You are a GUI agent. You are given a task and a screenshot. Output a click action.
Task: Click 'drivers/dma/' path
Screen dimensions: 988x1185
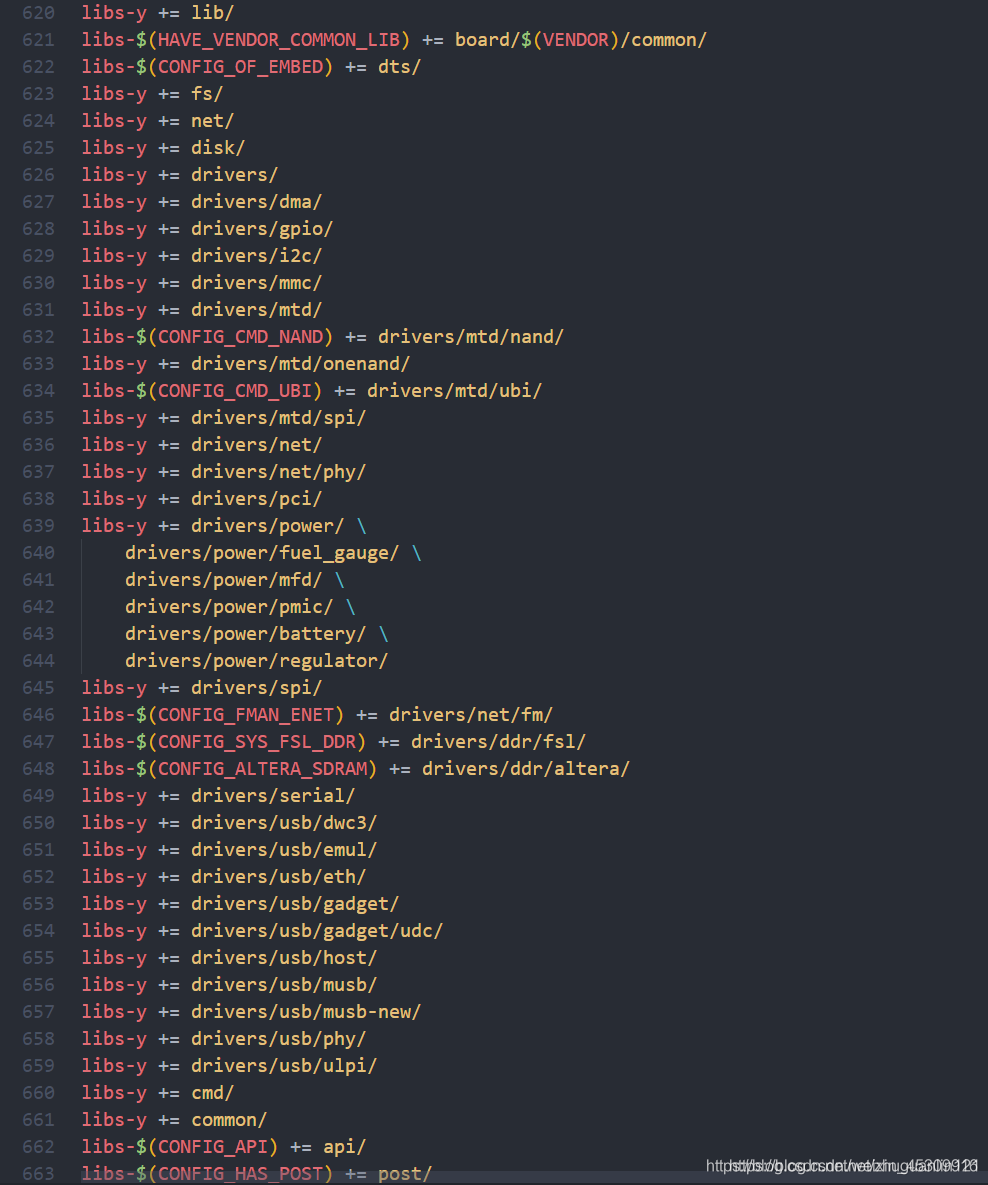pyautogui.click(x=256, y=202)
